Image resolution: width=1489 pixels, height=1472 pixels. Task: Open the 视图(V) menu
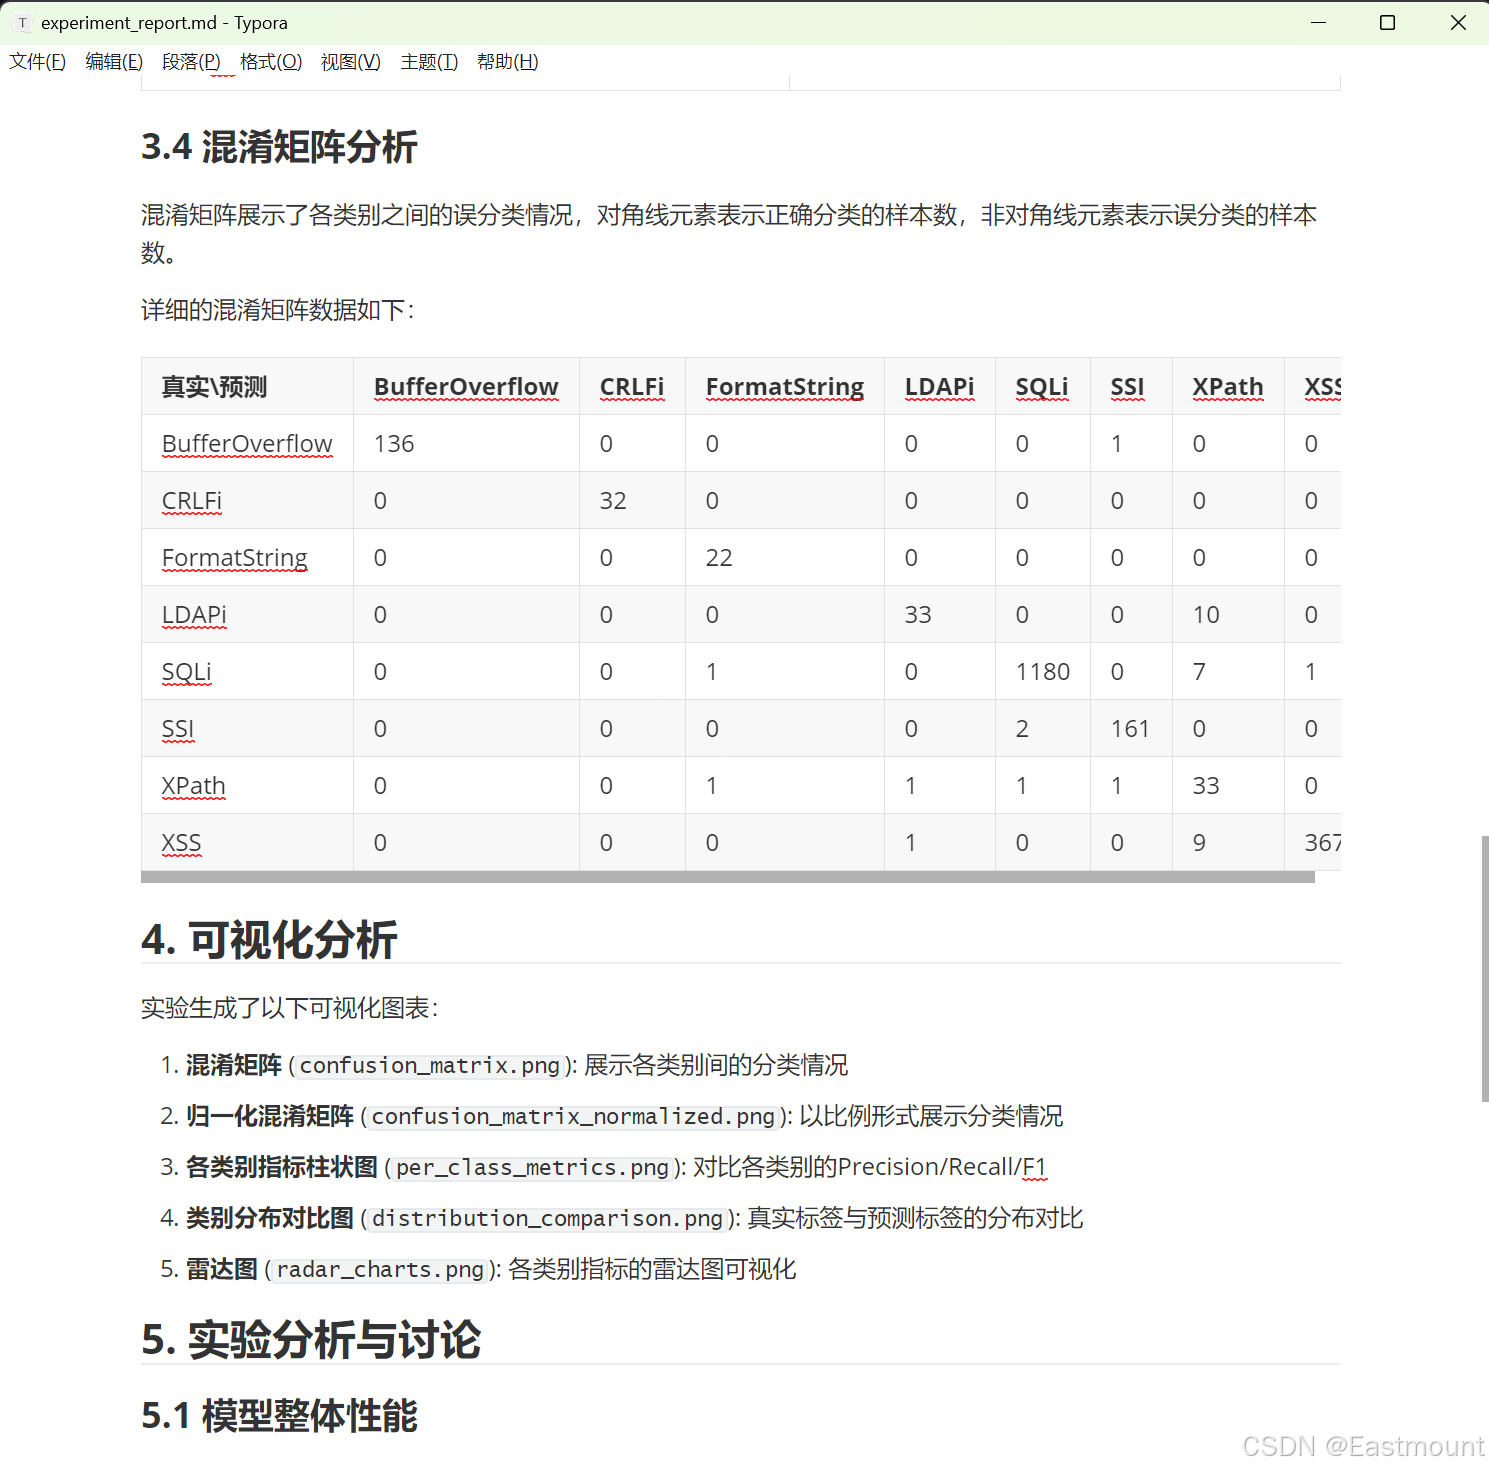[351, 62]
